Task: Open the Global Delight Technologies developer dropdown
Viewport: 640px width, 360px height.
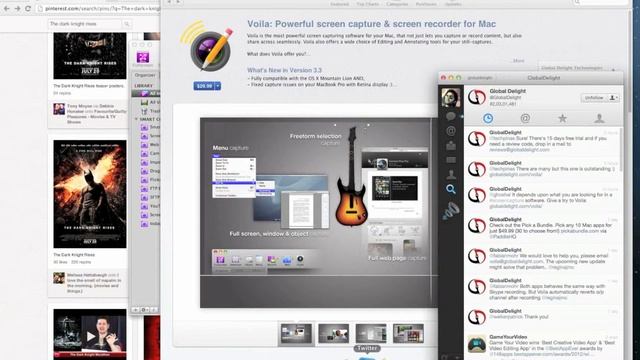Action: click(577, 68)
